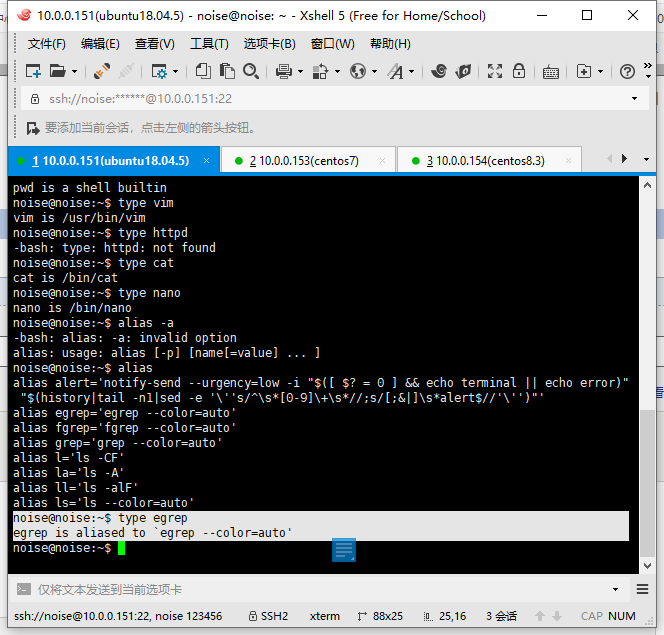Screen dimensions: 664x635
Task: Click the SSH2 lock status indicator
Action: pyautogui.click(x=268, y=616)
